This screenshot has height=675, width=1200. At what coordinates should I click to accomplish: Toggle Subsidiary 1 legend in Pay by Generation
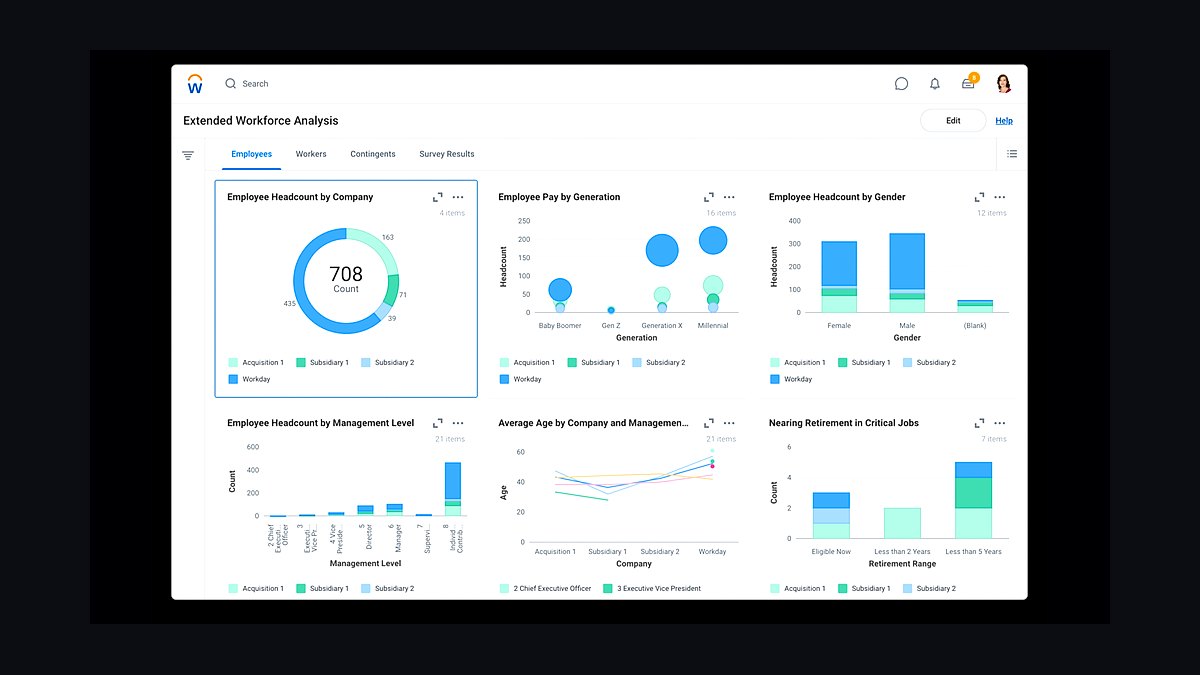click(594, 362)
